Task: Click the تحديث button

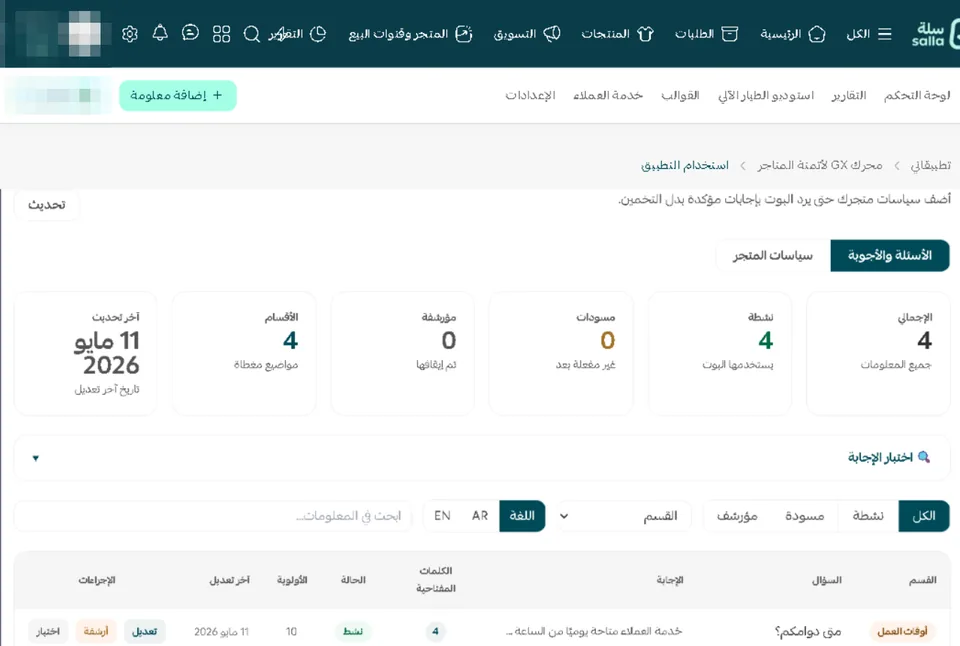Action: (x=47, y=205)
